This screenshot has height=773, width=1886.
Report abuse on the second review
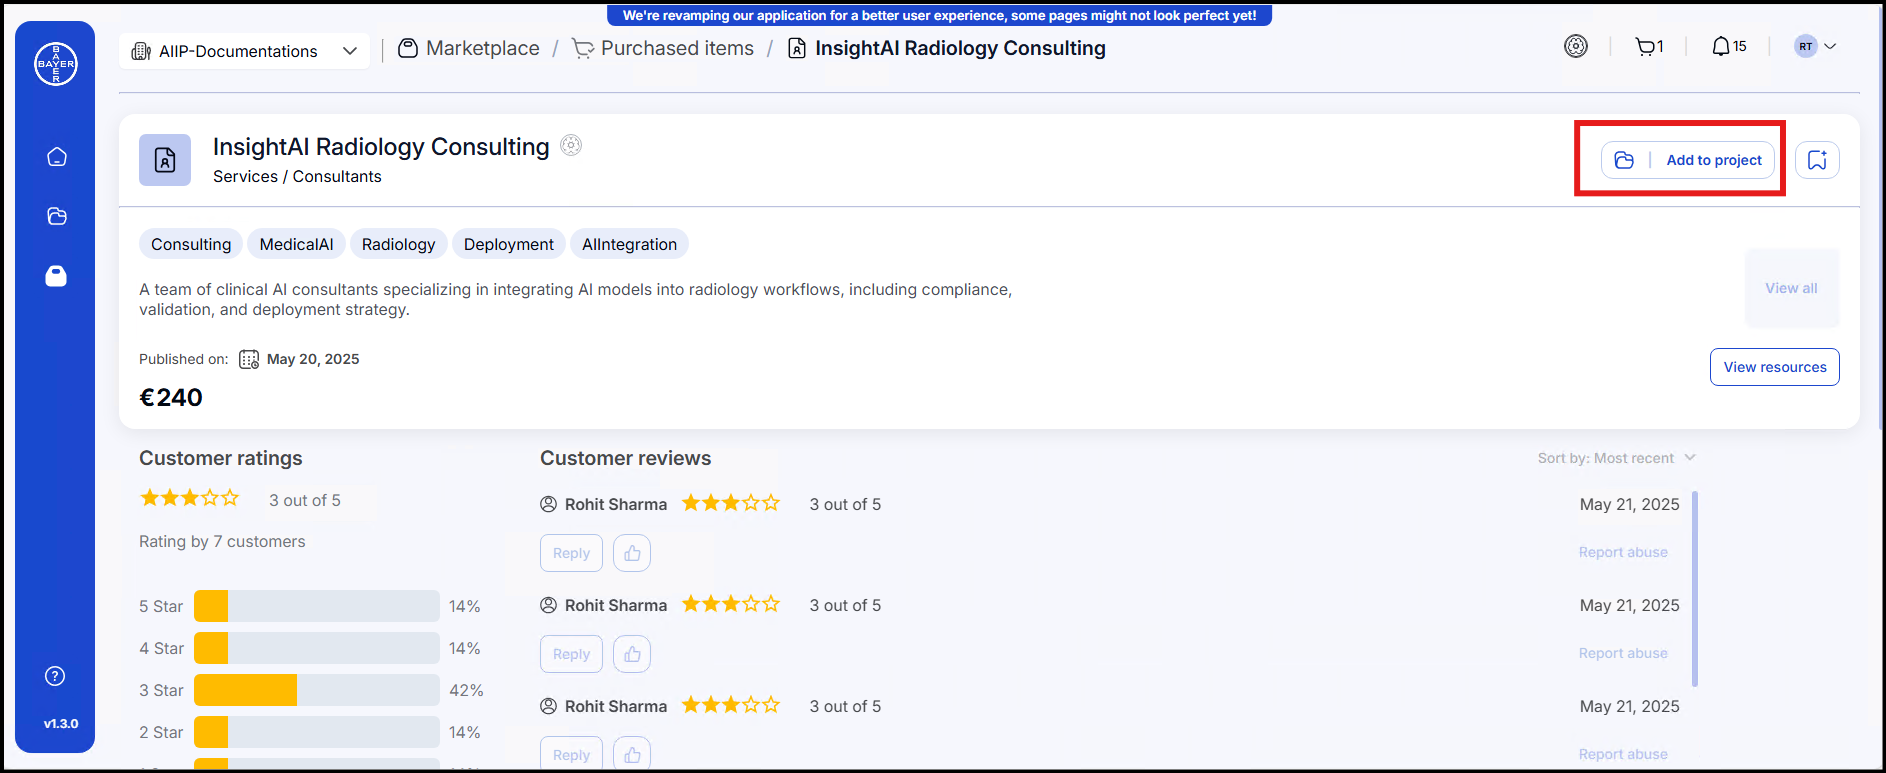pyautogui.click(x=1623, y=653)
